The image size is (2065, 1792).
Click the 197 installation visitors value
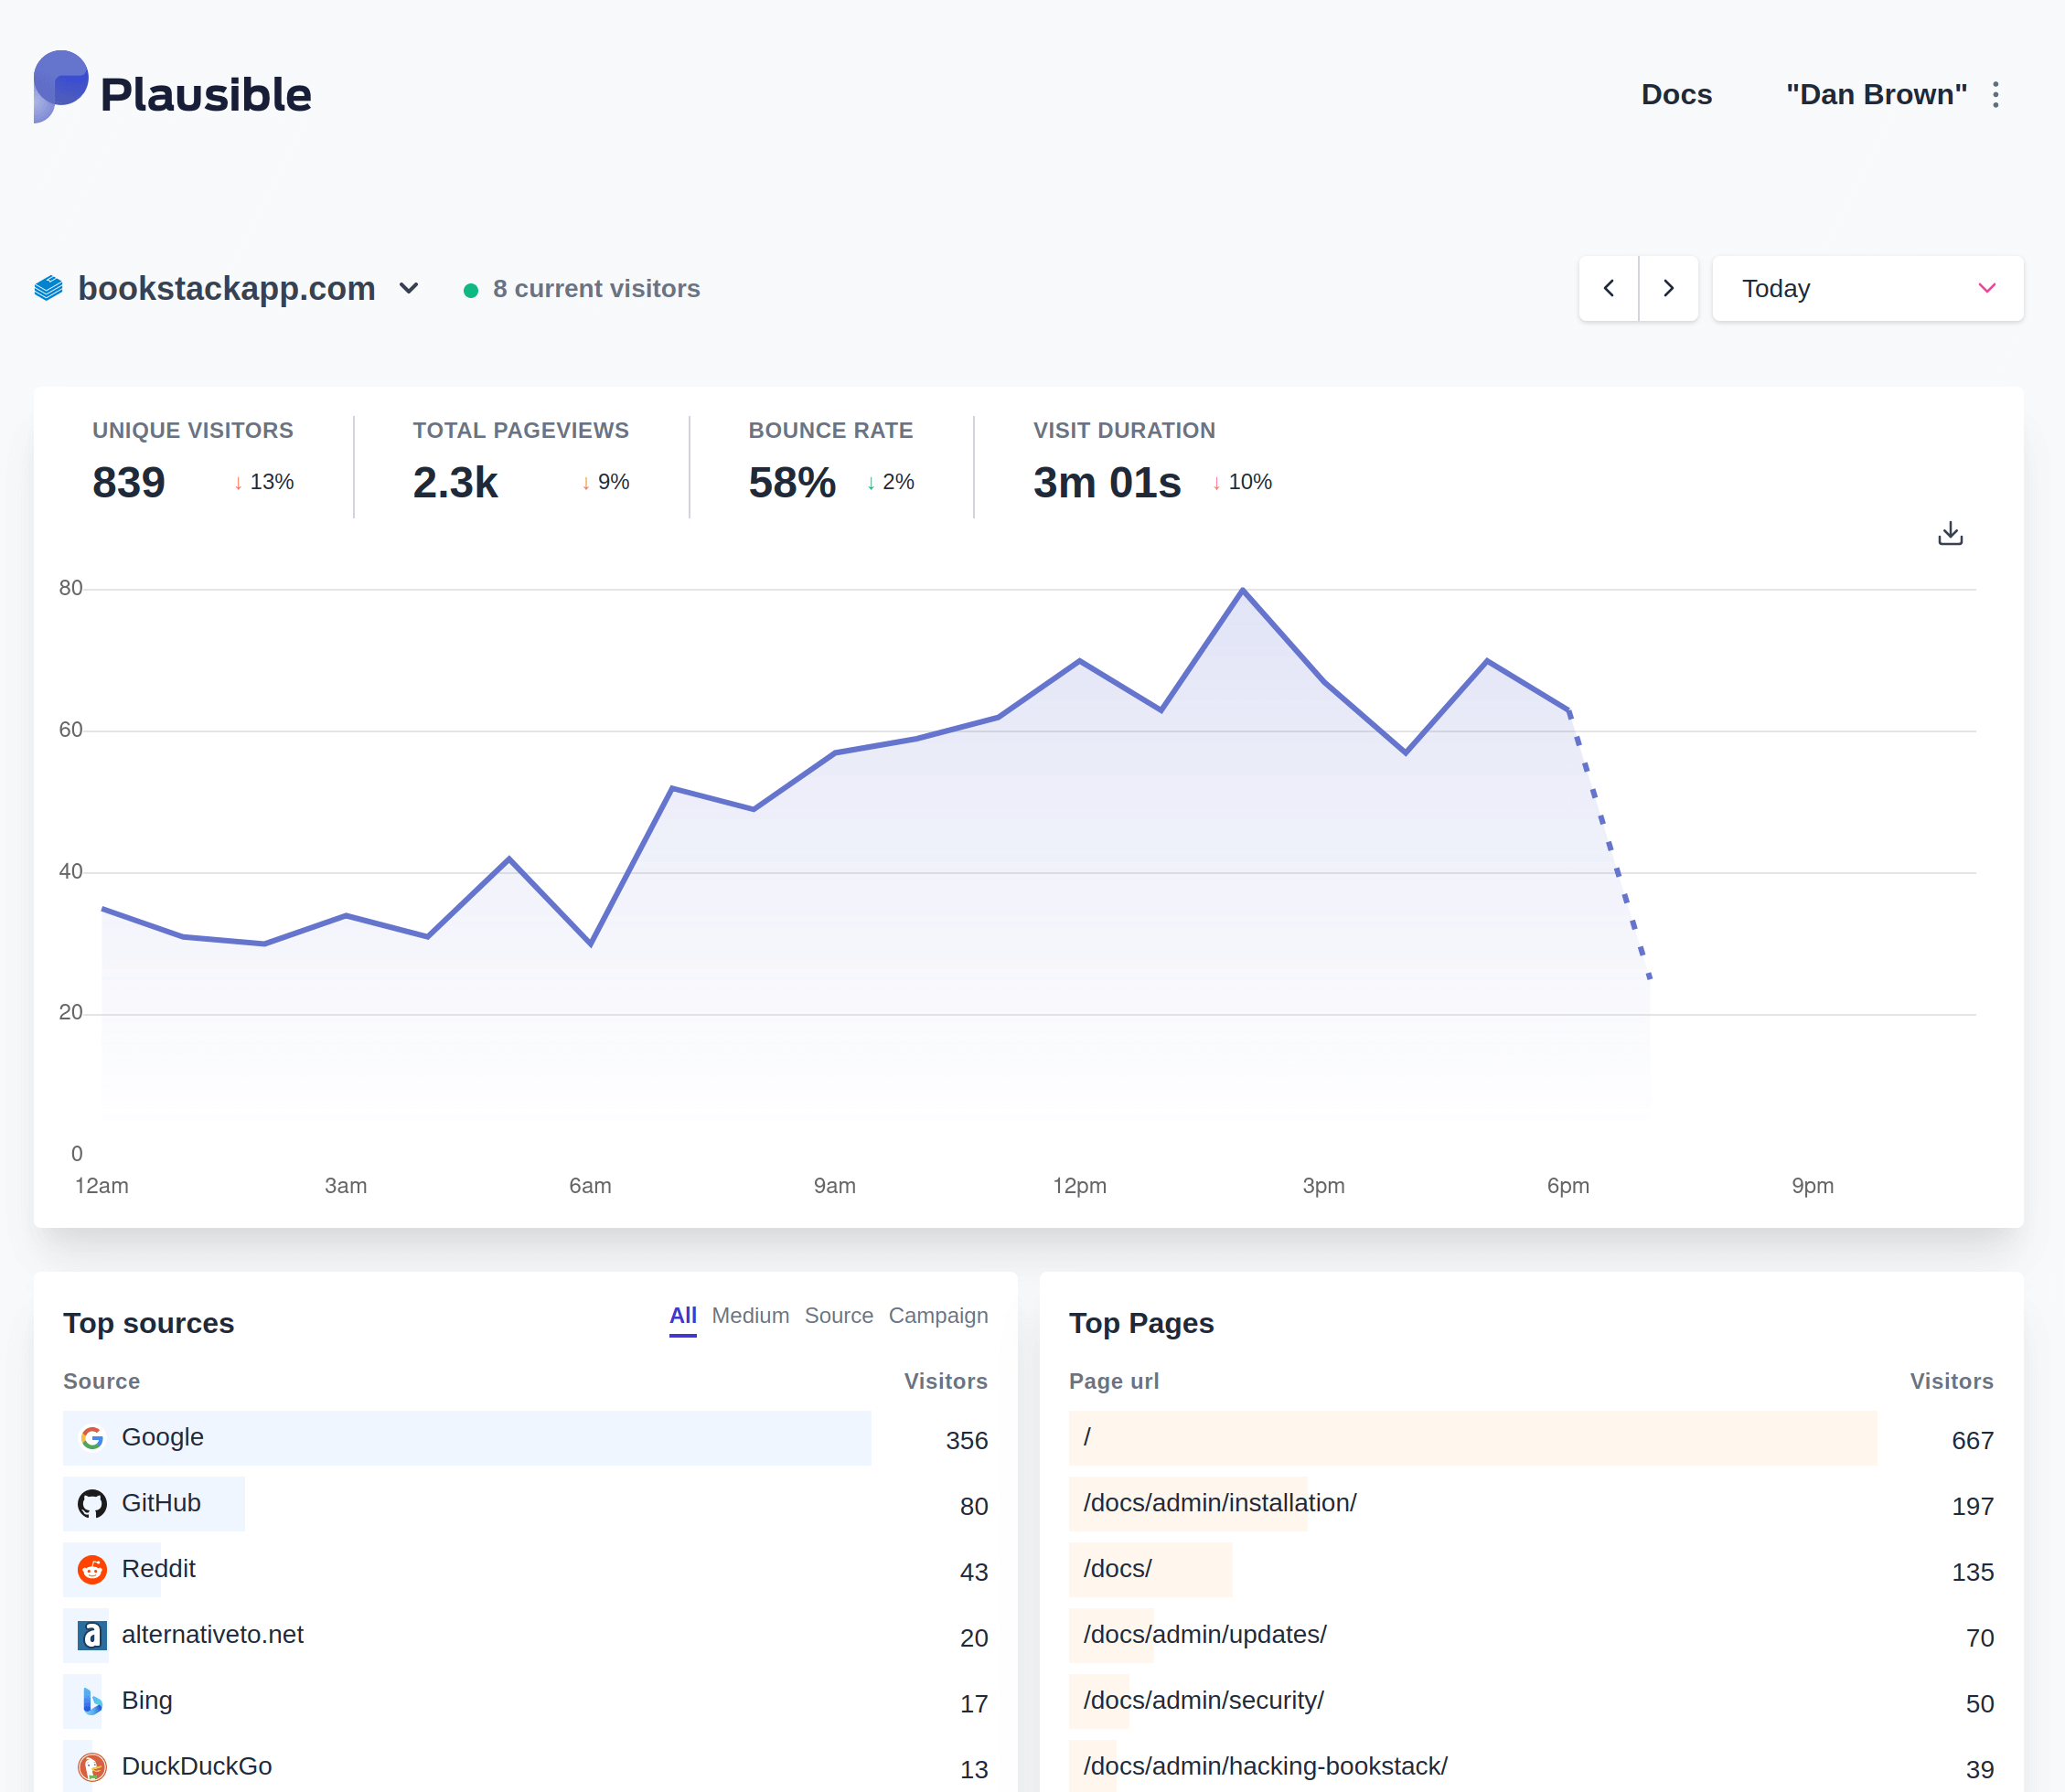(x=1972, y=1507)
